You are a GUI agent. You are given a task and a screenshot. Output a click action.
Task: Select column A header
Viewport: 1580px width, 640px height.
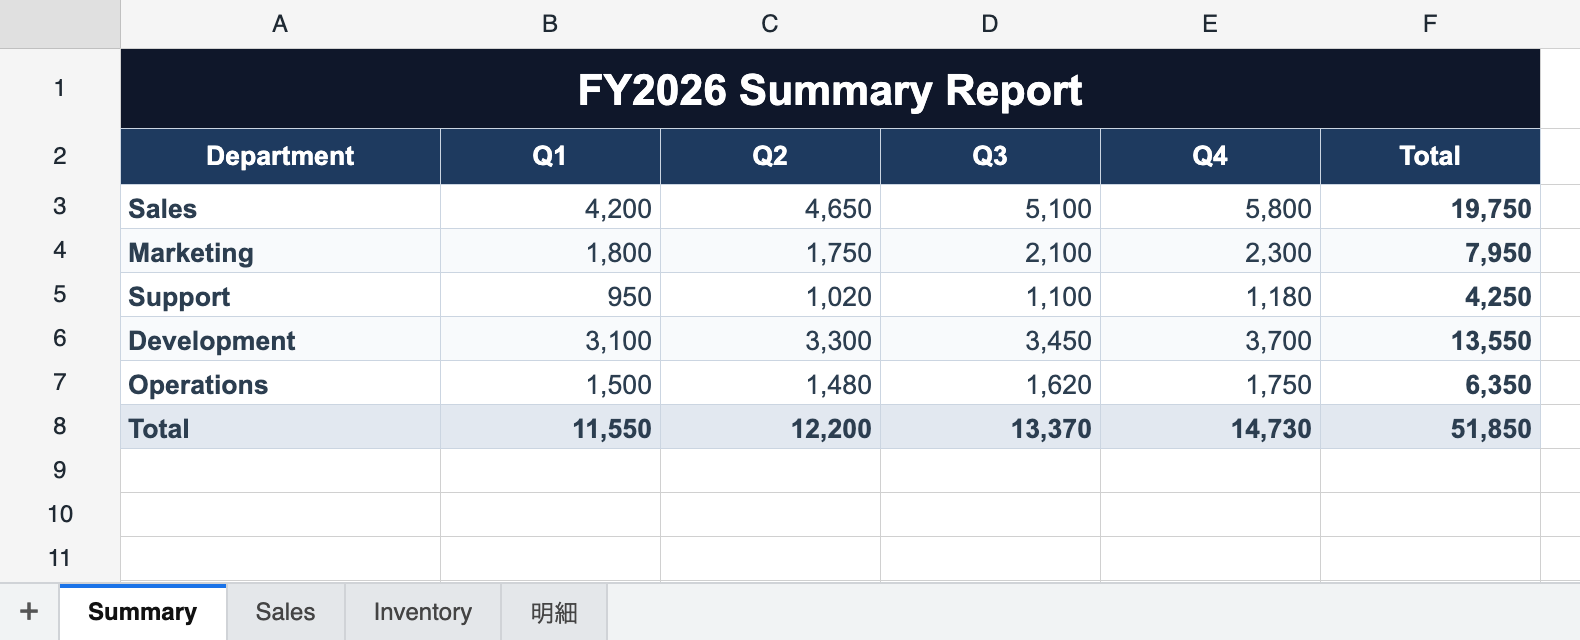tap(280, 24)
